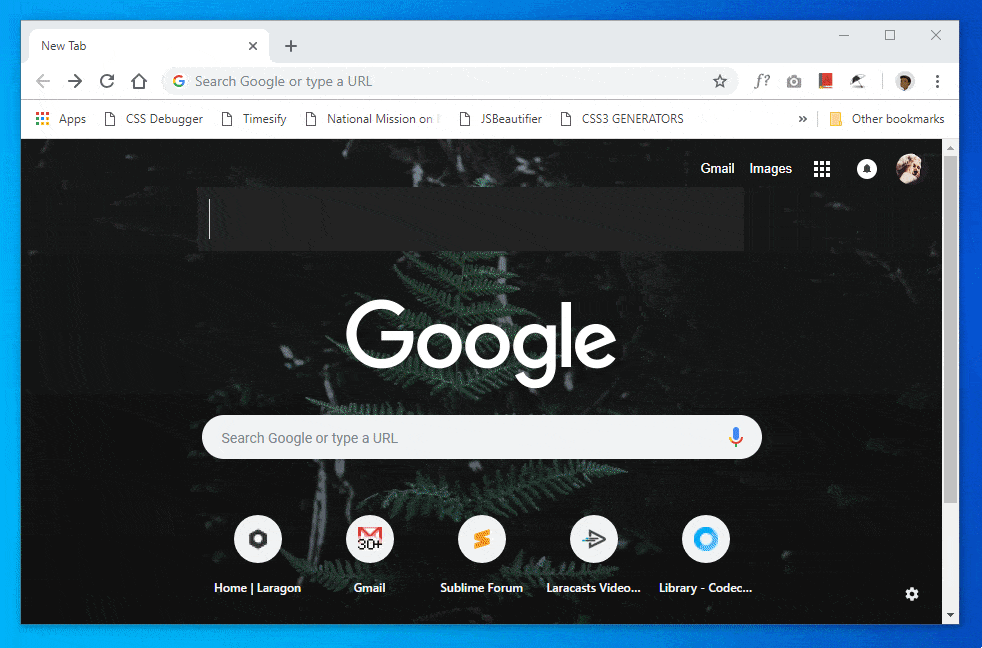The image size is (982, 648).
Task: Open the Google account avatar on page
Action: click(x=909, y=168)
